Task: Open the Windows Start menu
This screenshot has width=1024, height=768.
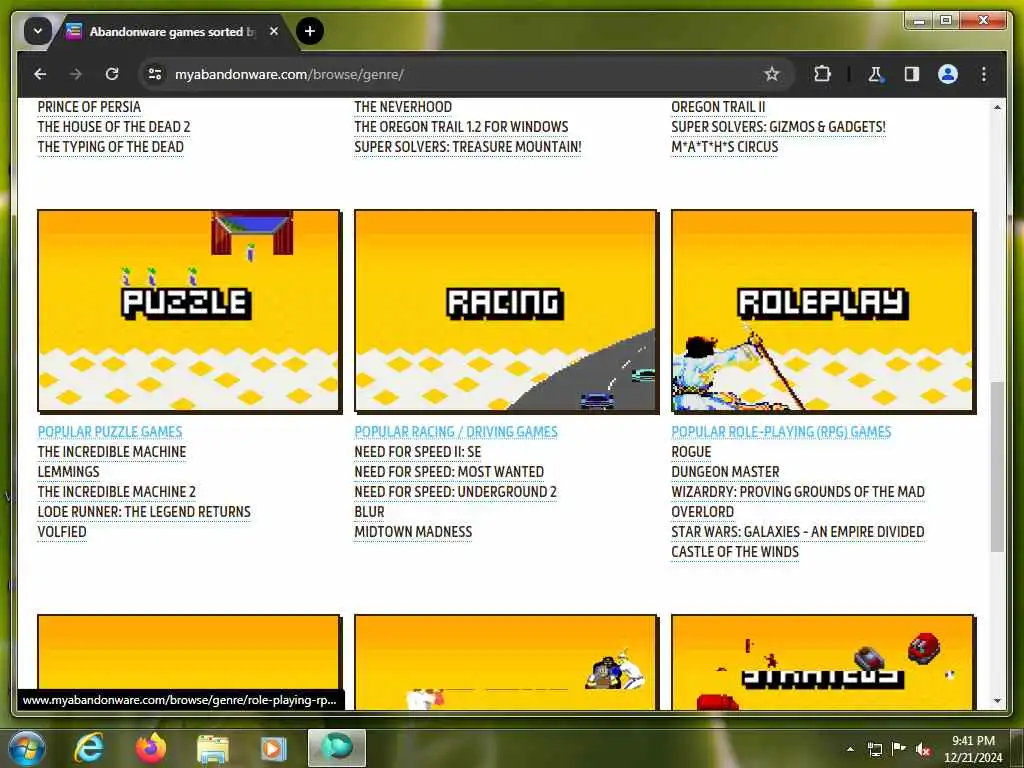Action: click(27, 748)
